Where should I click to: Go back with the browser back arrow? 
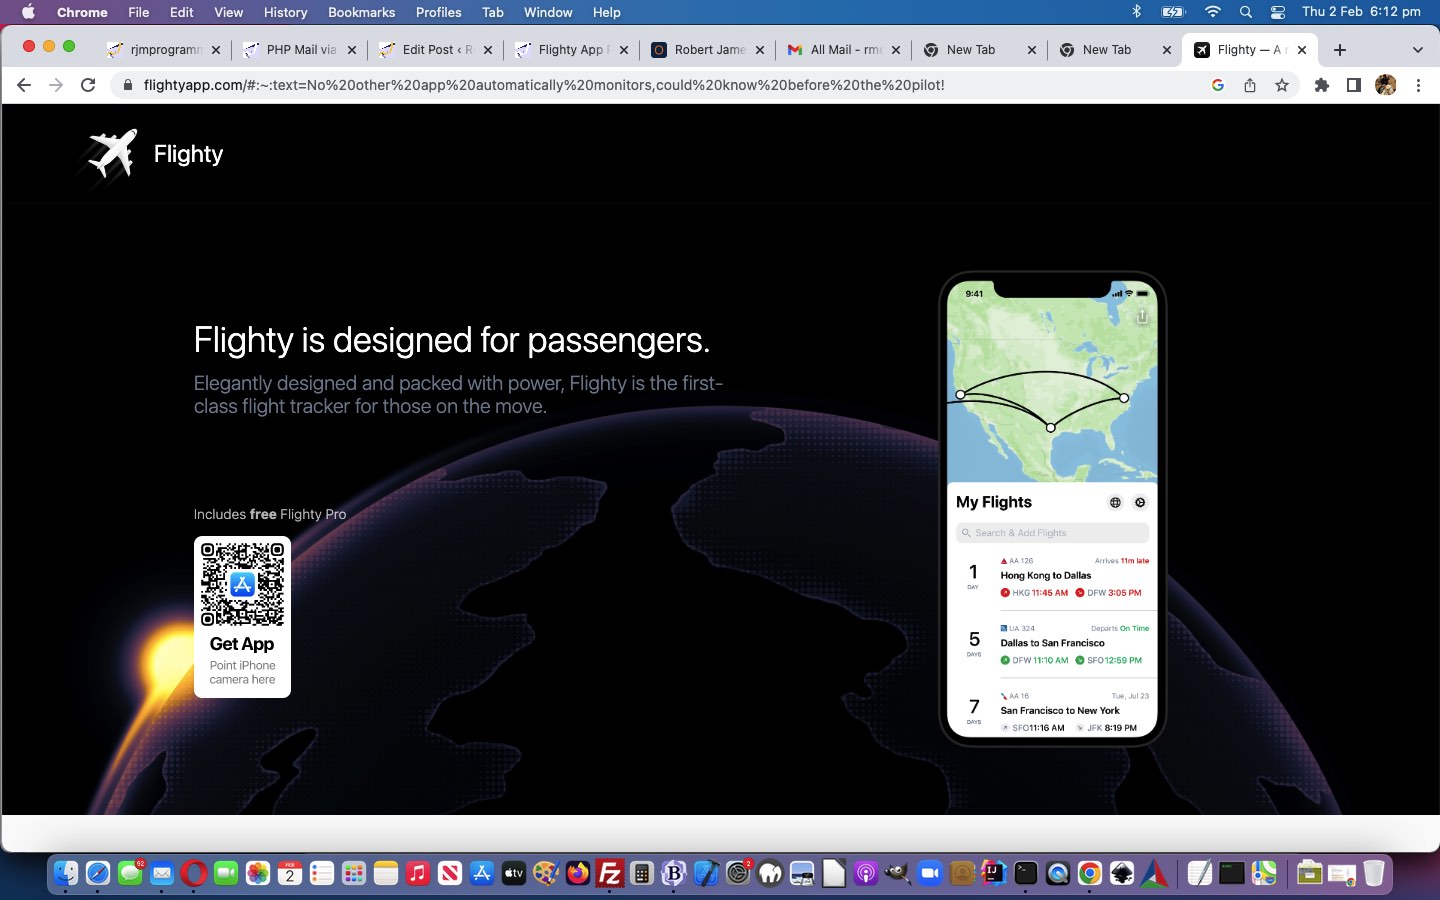coord(24,85)
